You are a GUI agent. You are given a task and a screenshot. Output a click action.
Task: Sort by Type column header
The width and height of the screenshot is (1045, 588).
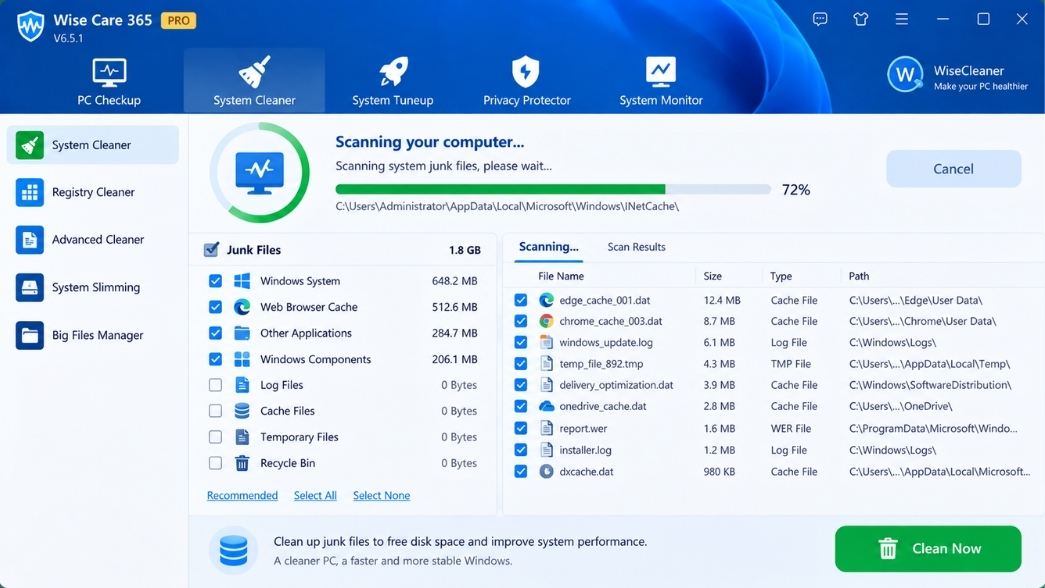click(x=780, y=276)
